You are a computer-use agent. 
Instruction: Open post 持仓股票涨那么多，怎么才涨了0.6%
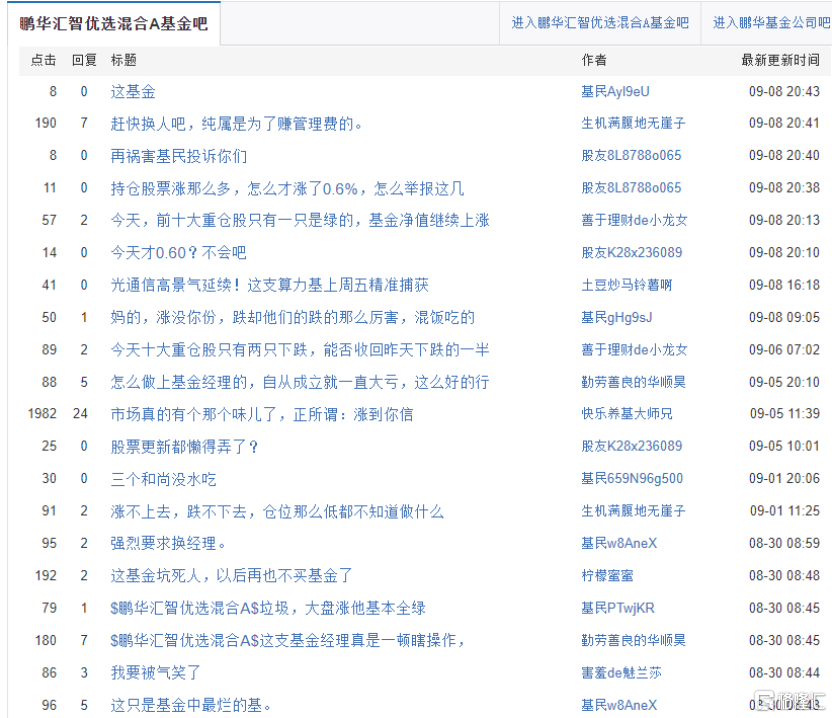(287, 188)
